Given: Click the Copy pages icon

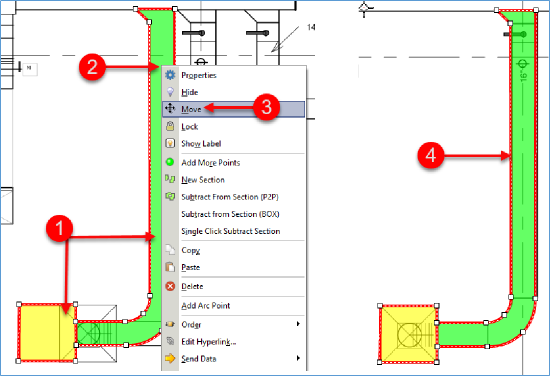Looking at the screenshot, I should pos(170,249).
